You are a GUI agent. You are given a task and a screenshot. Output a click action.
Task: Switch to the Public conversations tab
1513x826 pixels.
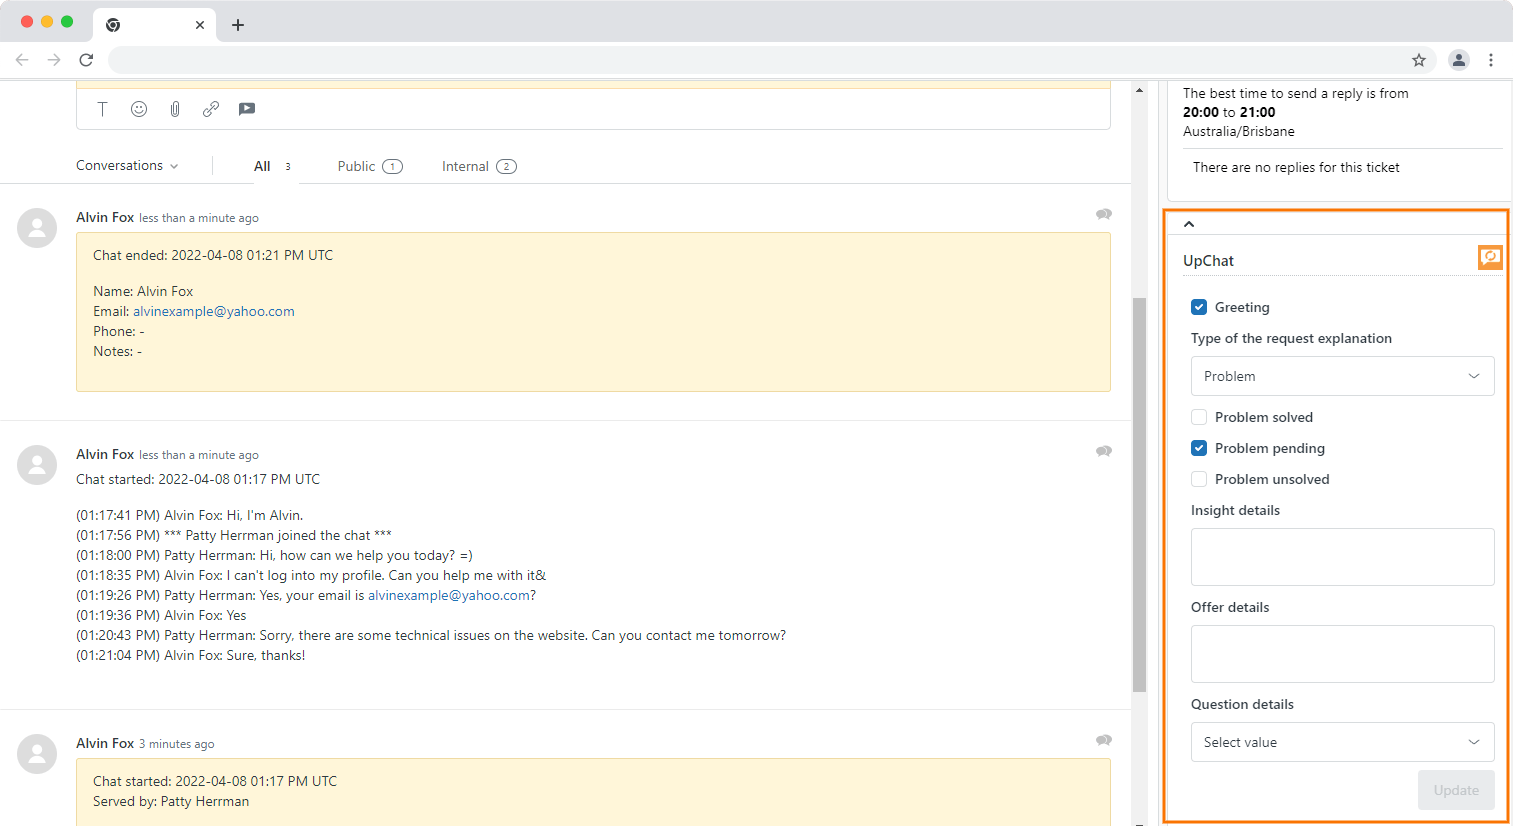point(370,166)
